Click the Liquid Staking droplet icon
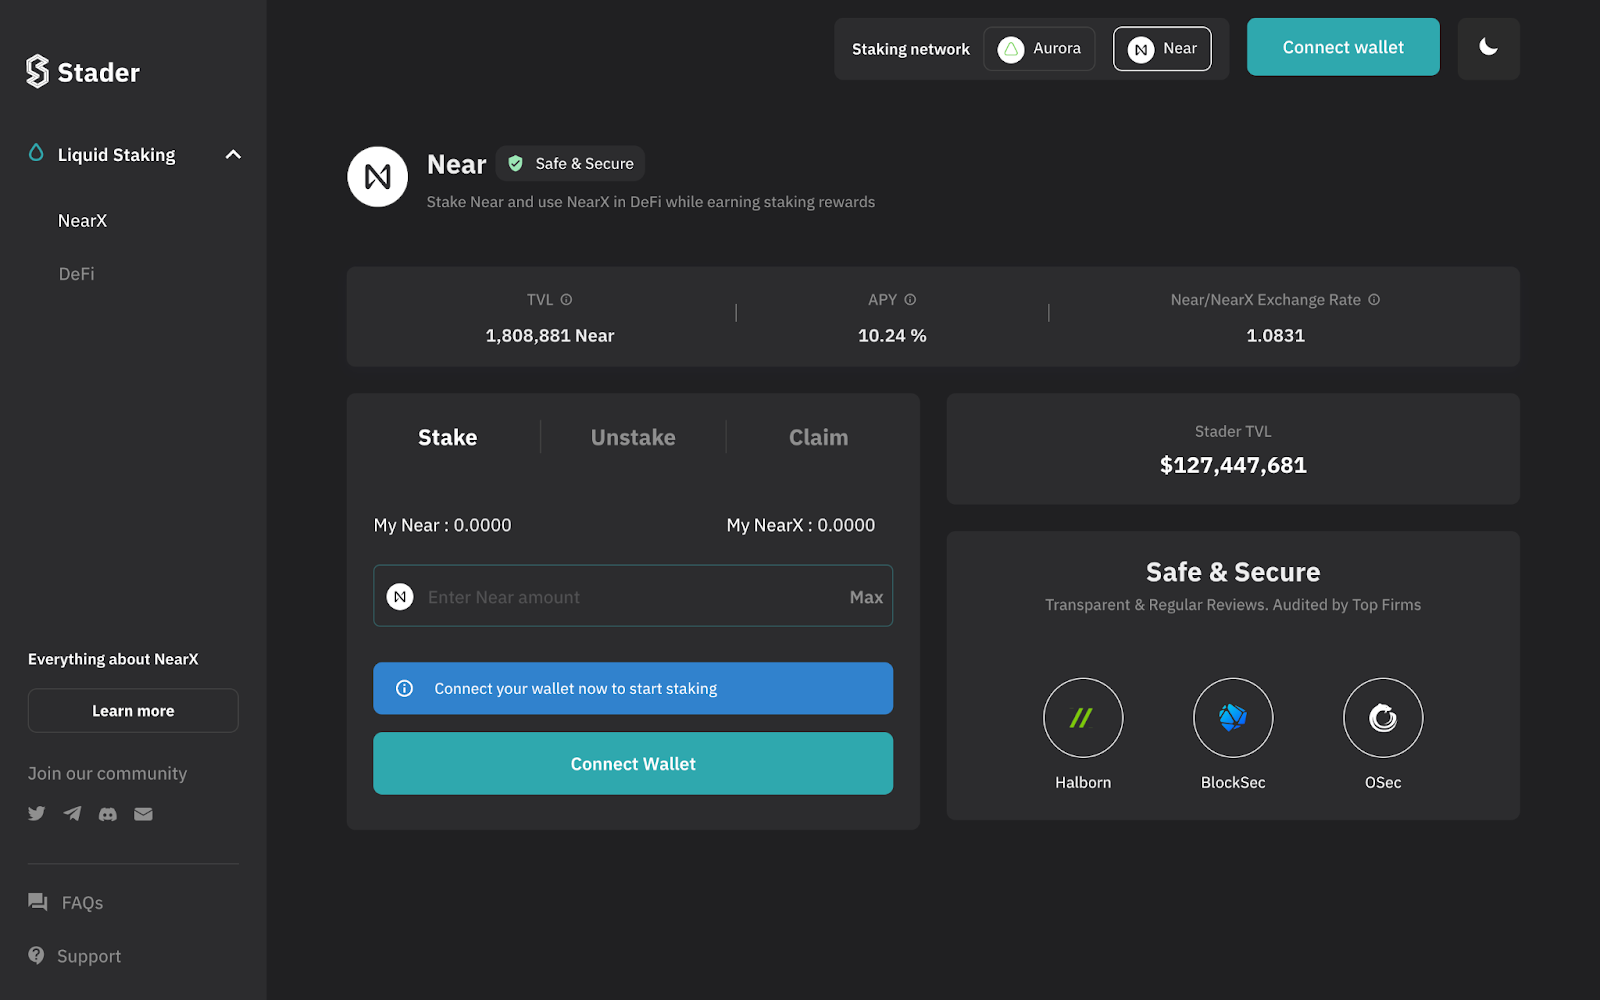The height and width of the screenshot is (1000, 1600). (36, 153)
